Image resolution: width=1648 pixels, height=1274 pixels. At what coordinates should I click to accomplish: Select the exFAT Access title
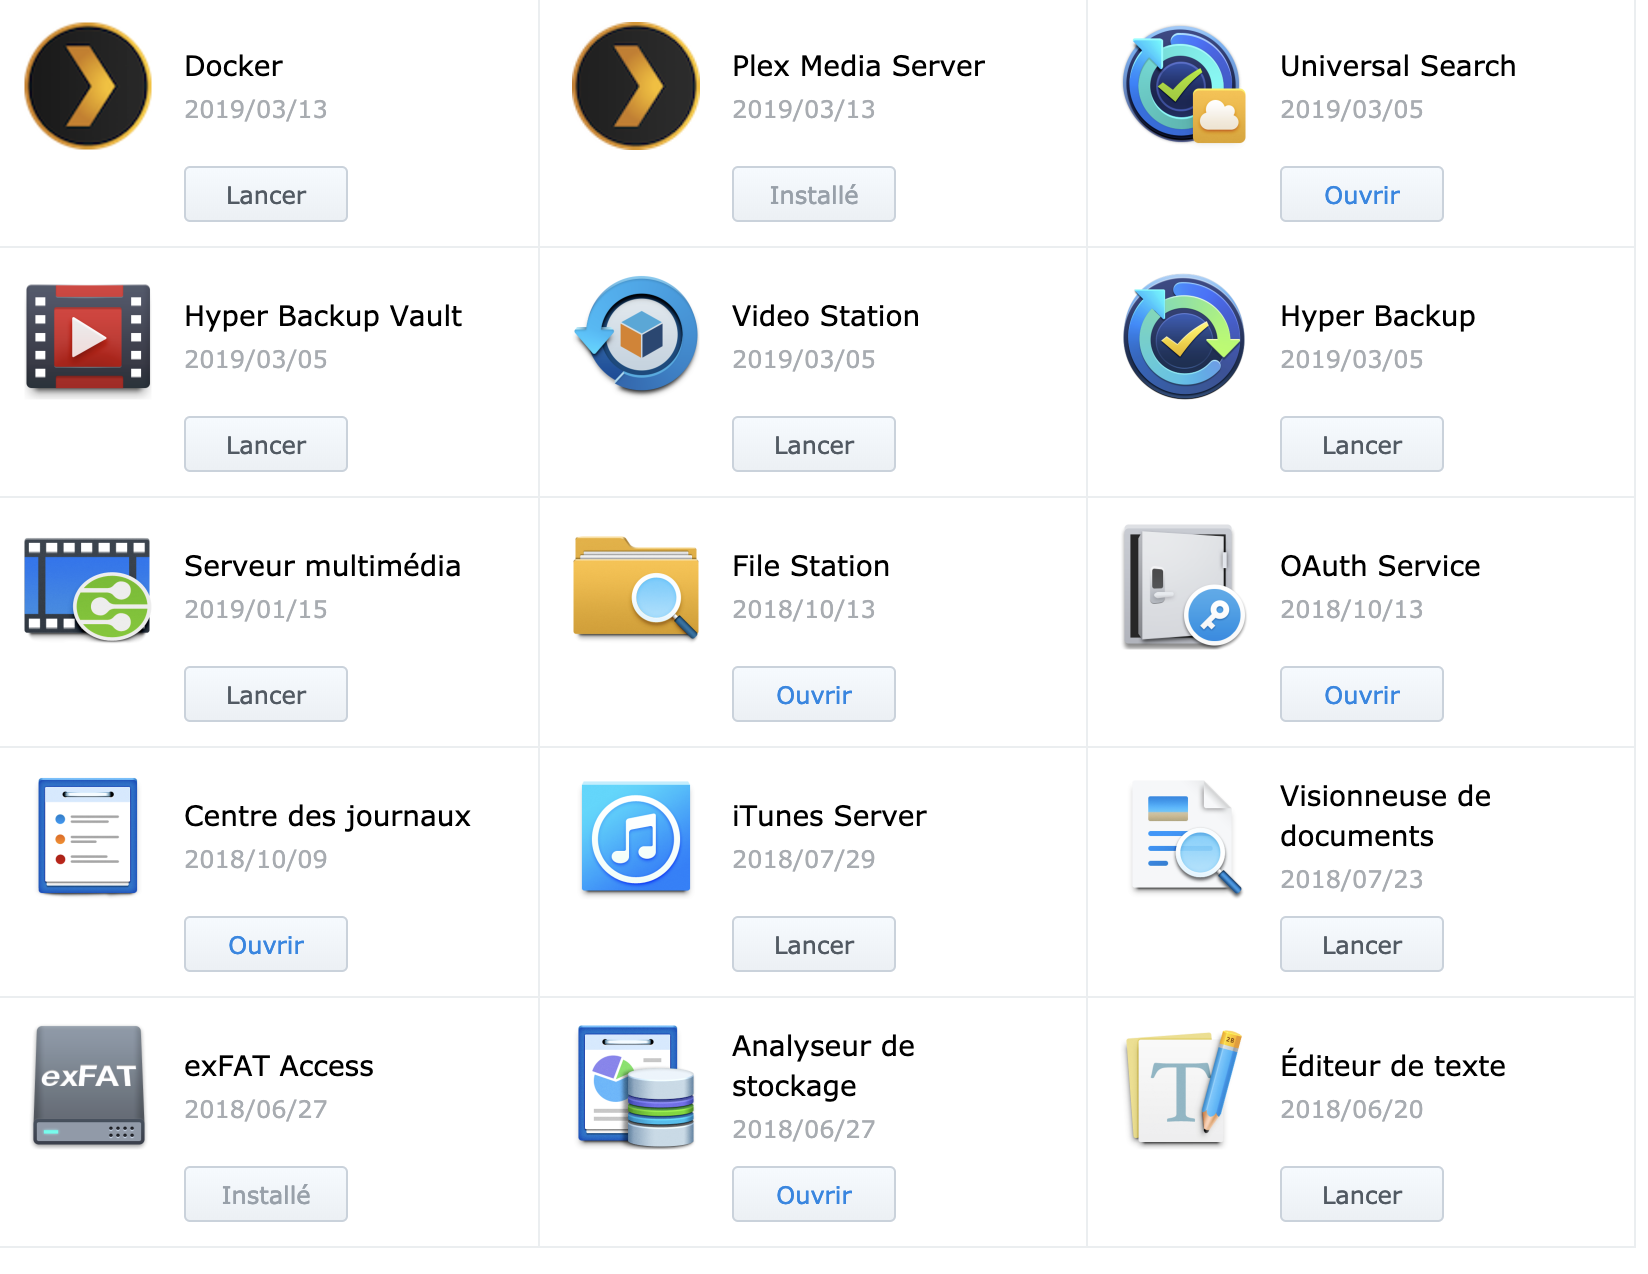pyautogui.click(x=278, y=1066)
